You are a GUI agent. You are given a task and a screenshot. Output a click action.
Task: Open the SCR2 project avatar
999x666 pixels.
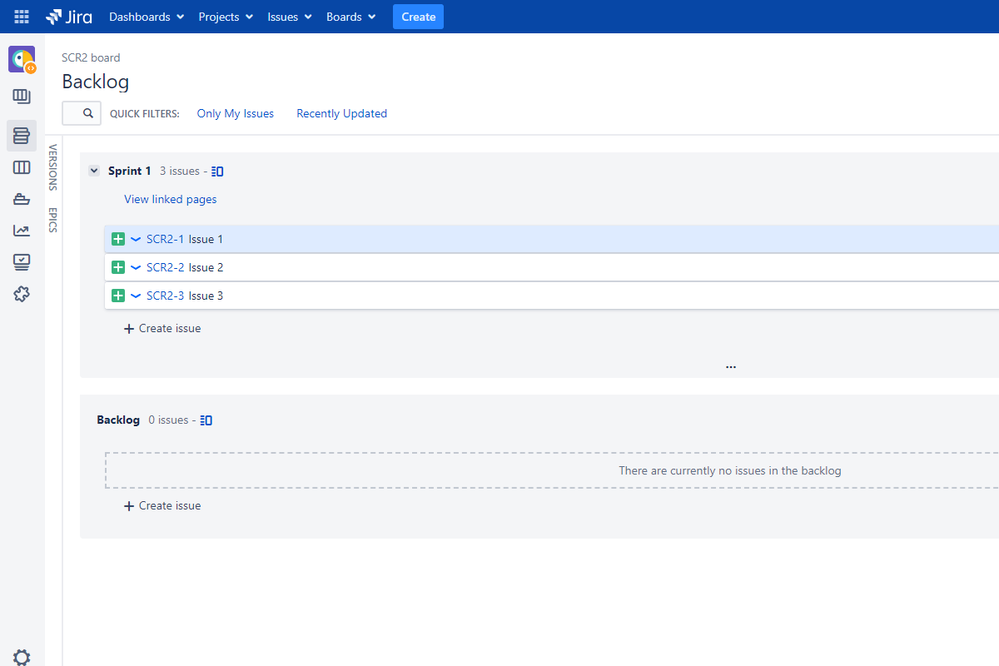(x=22, y=60)
